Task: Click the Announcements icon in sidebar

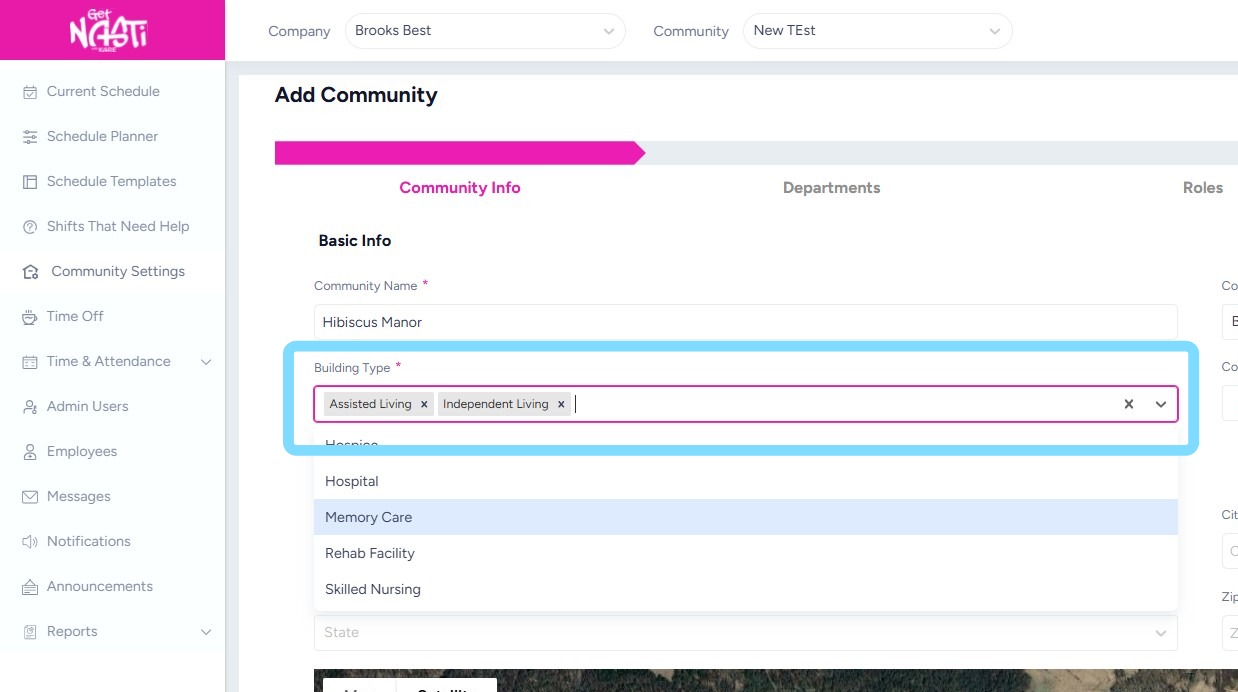Action: tap(30, 587)
